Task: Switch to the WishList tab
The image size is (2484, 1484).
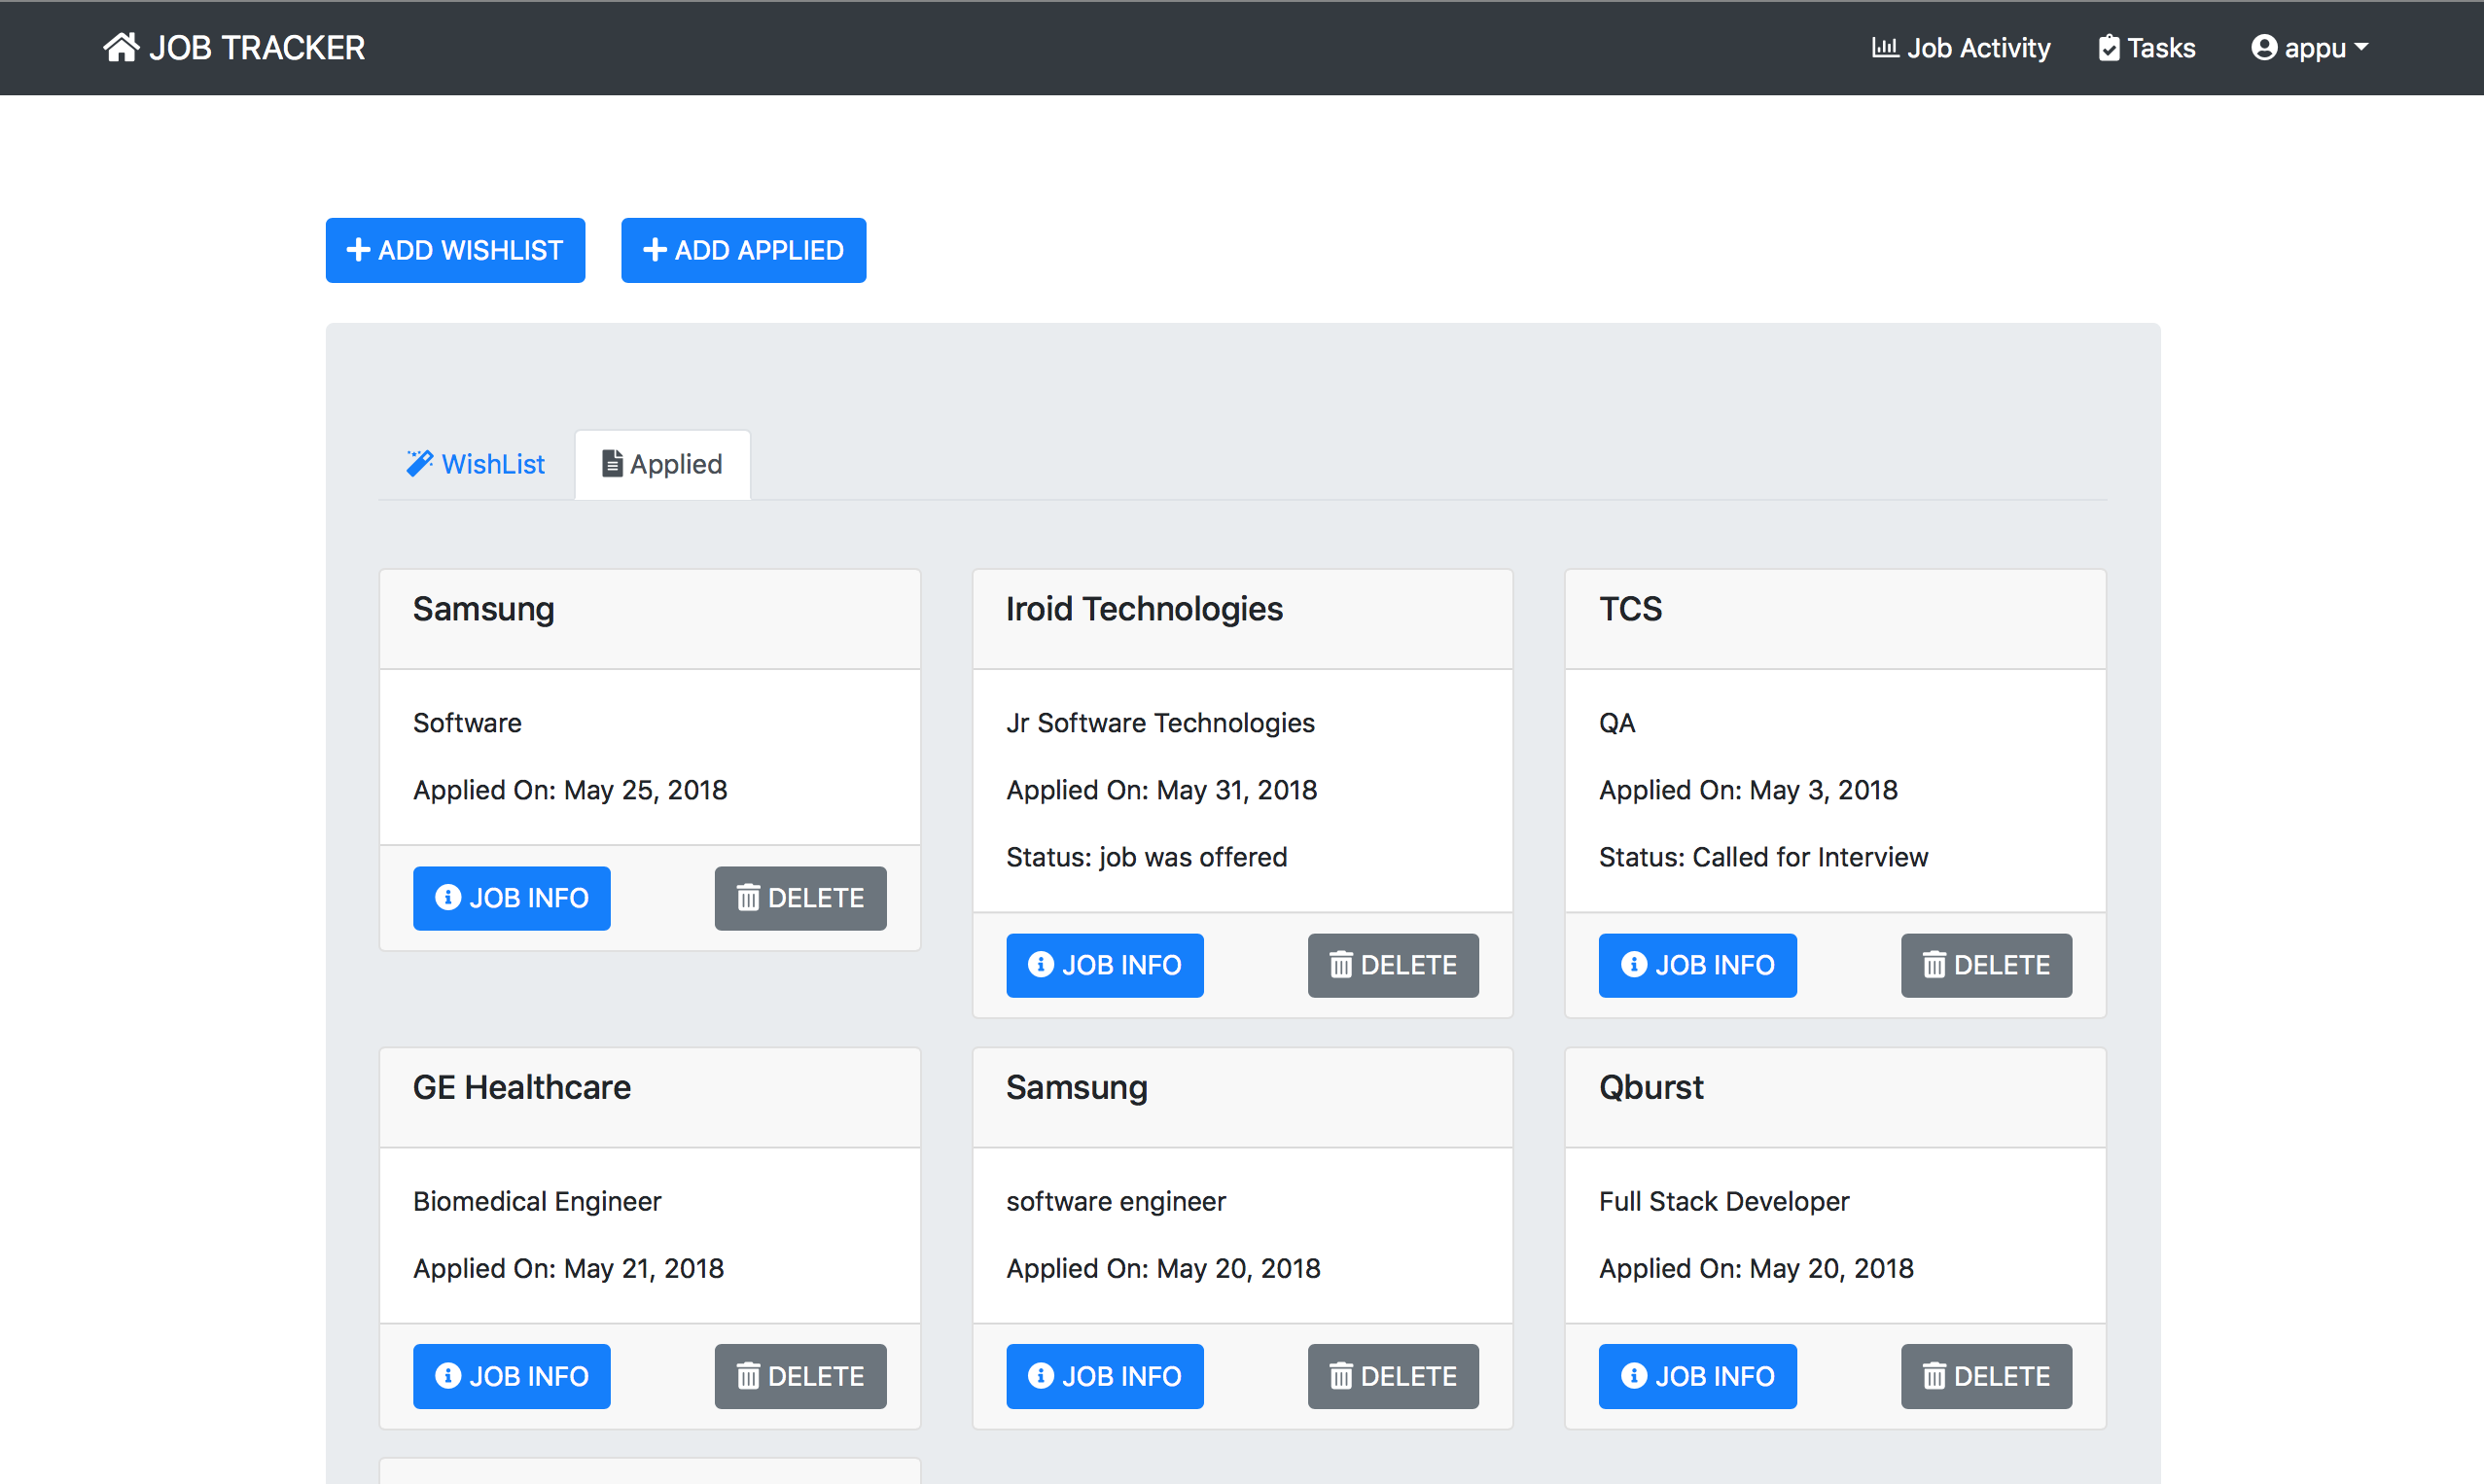Action: pos(491,463)
